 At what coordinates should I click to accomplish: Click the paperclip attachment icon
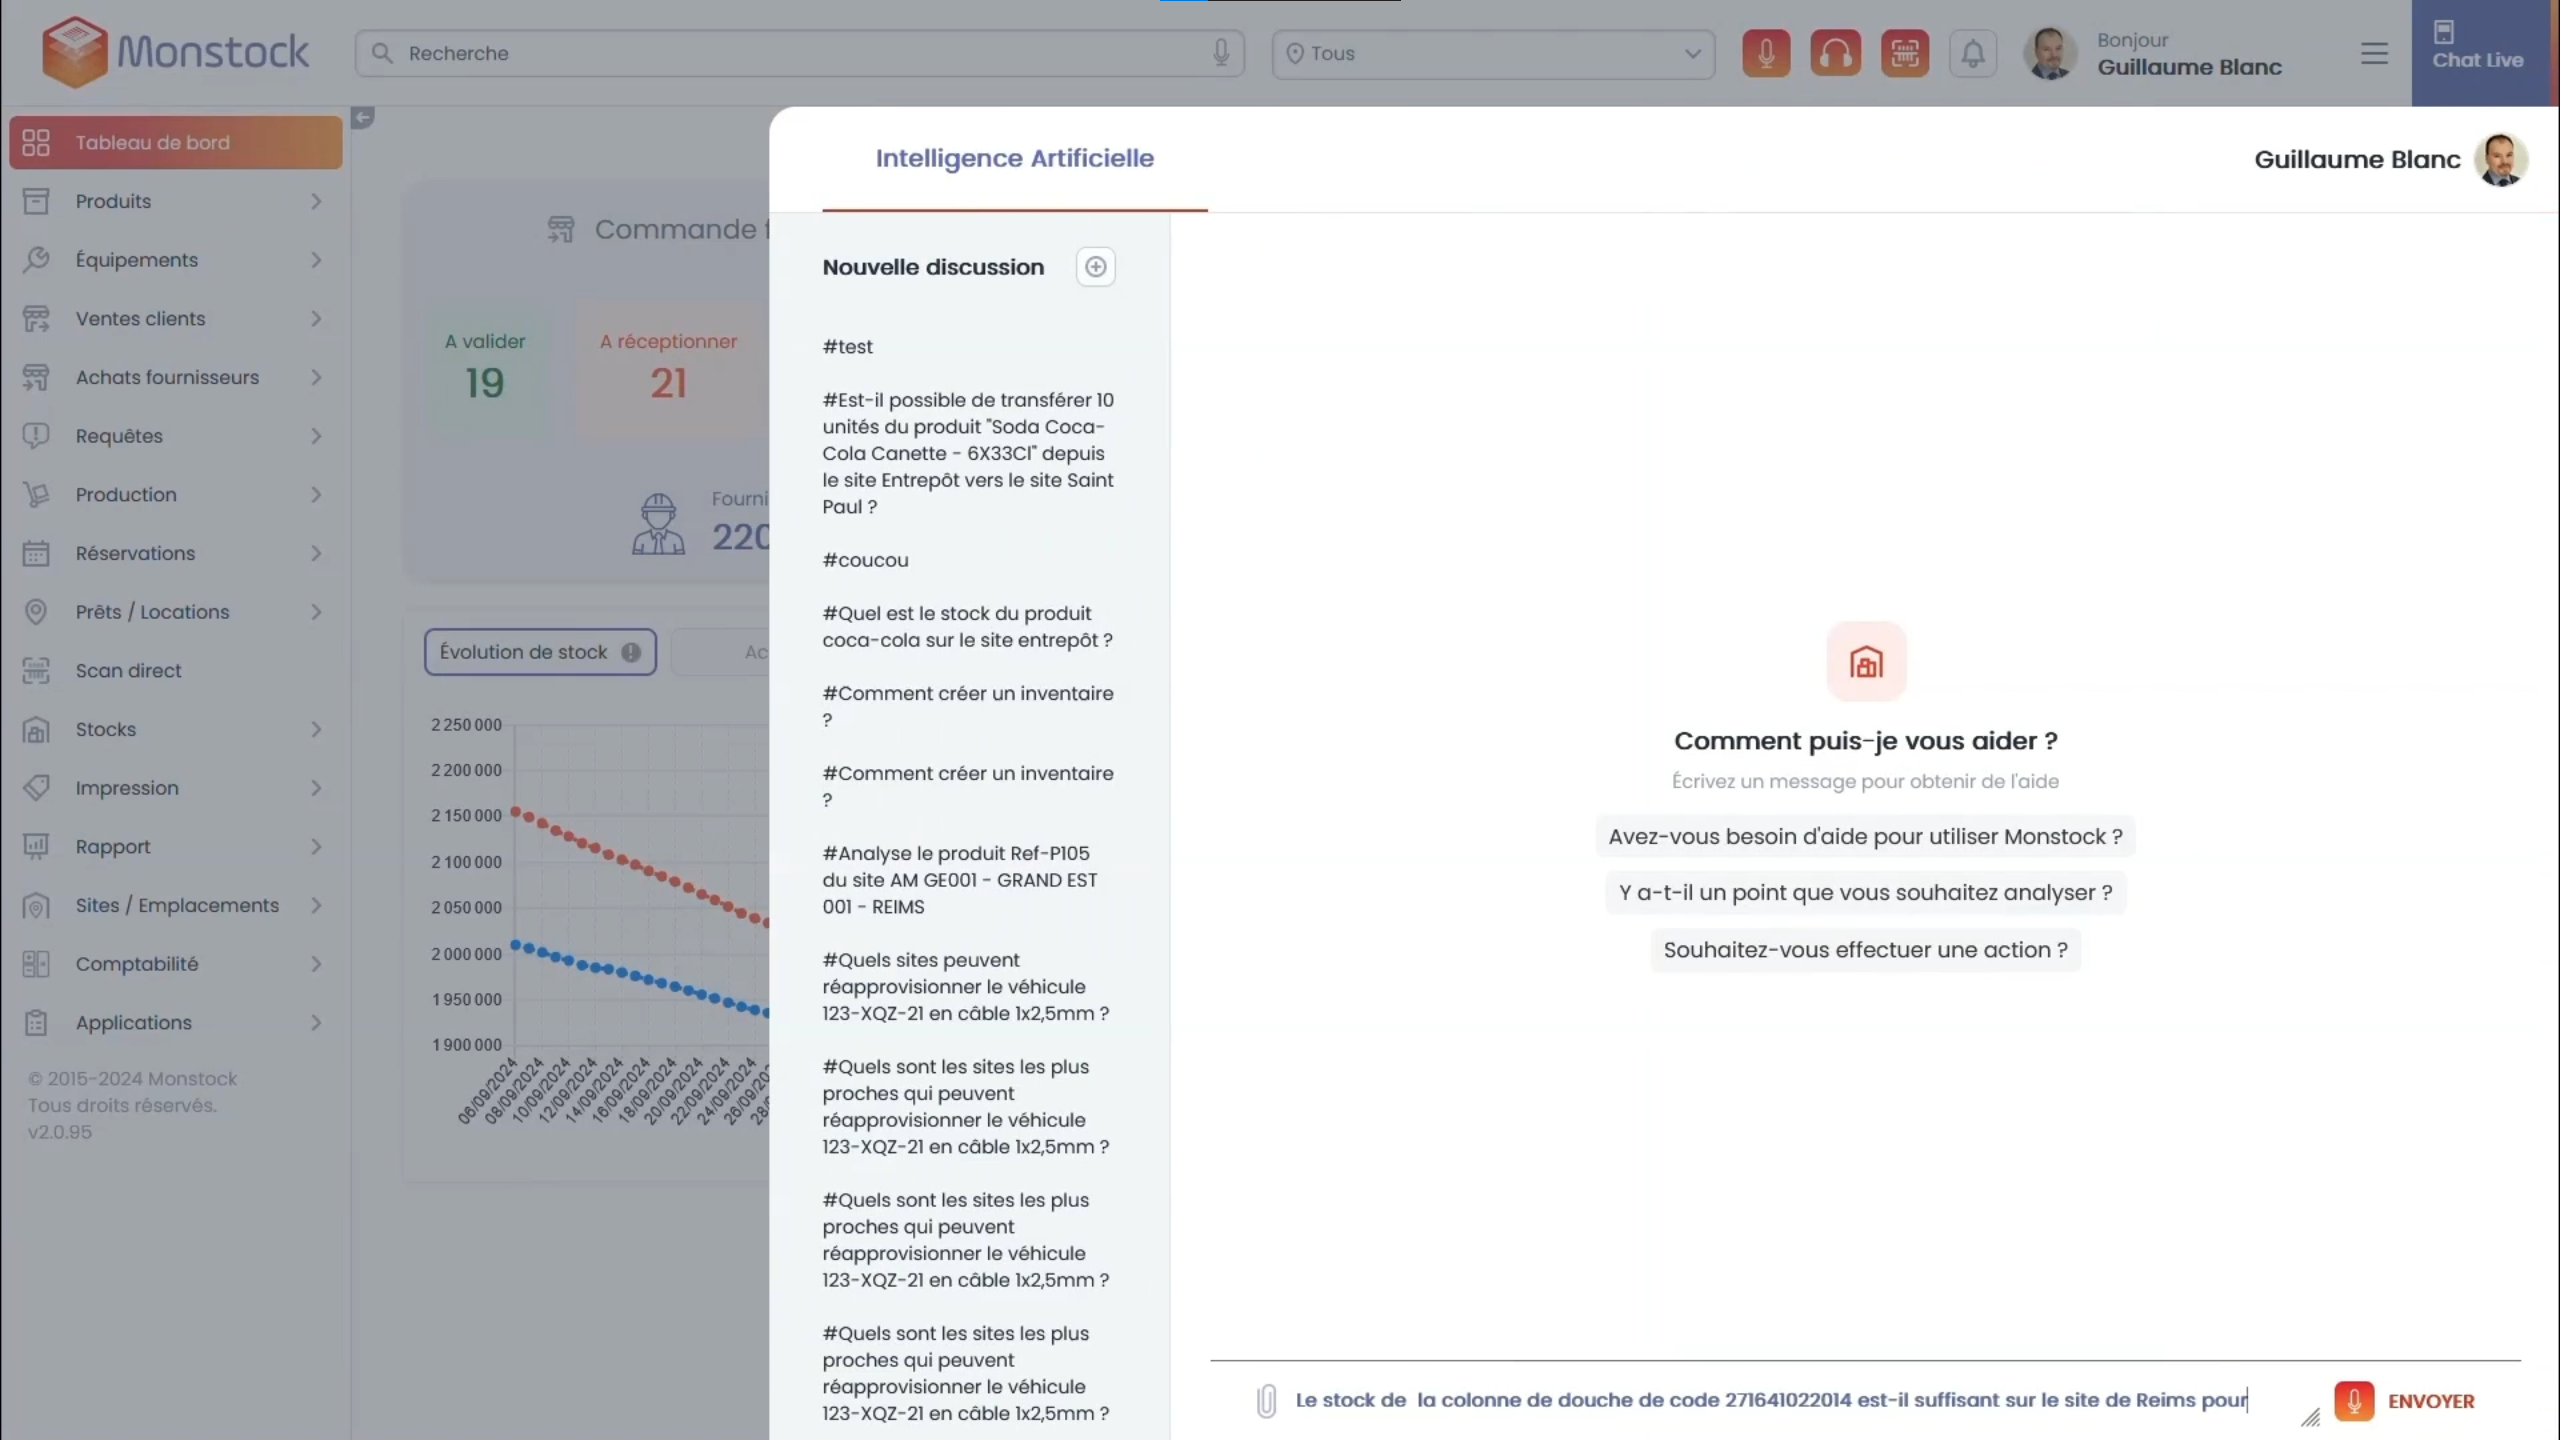pyautogui.click(x=1266, y=1401)
